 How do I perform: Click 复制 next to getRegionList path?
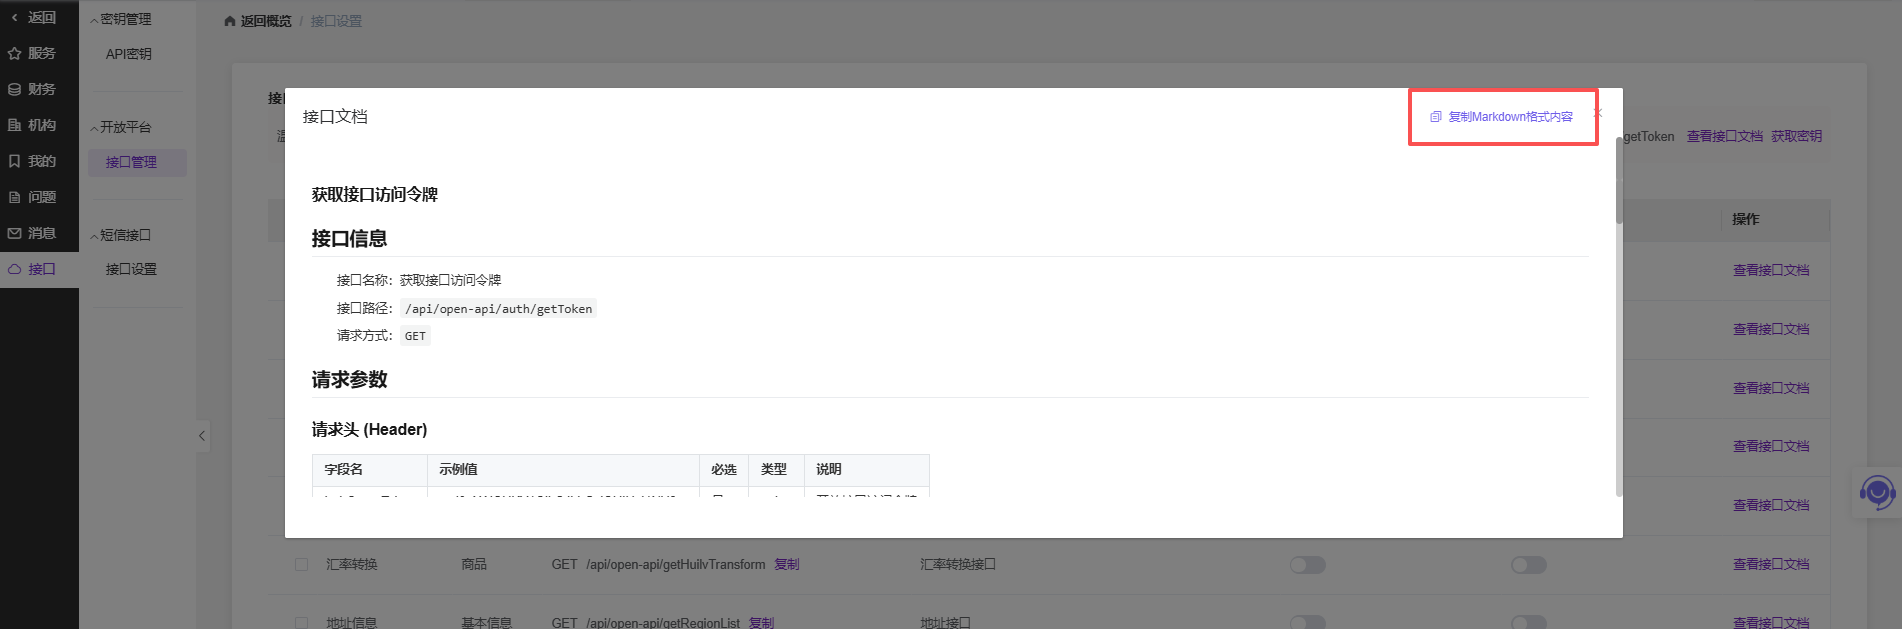click(761, 623)
